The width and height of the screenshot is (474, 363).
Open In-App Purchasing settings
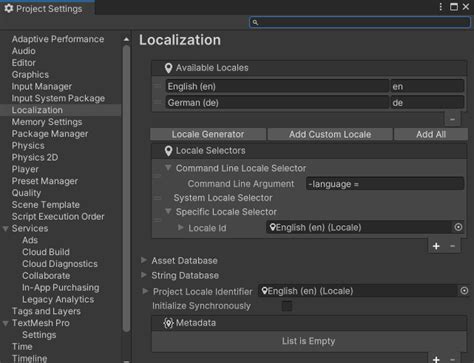pyautogui.click(x=61, y=288)
